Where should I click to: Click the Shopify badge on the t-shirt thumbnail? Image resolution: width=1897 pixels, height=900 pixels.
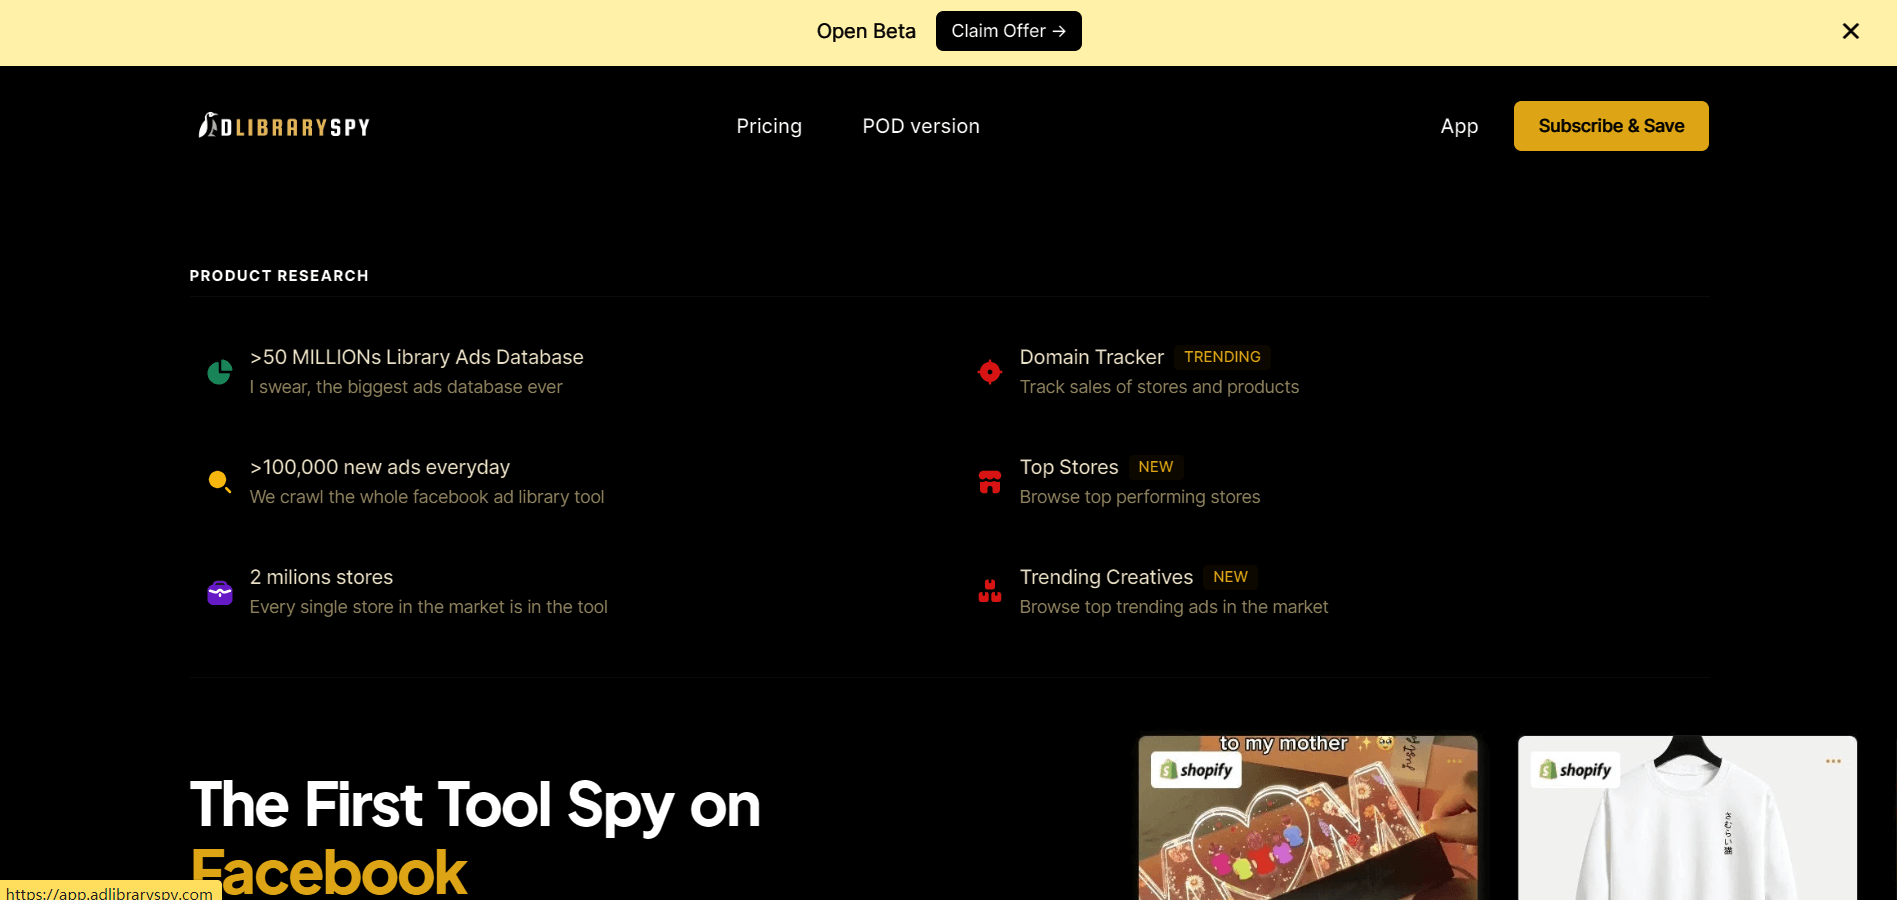click(1575, 769)
